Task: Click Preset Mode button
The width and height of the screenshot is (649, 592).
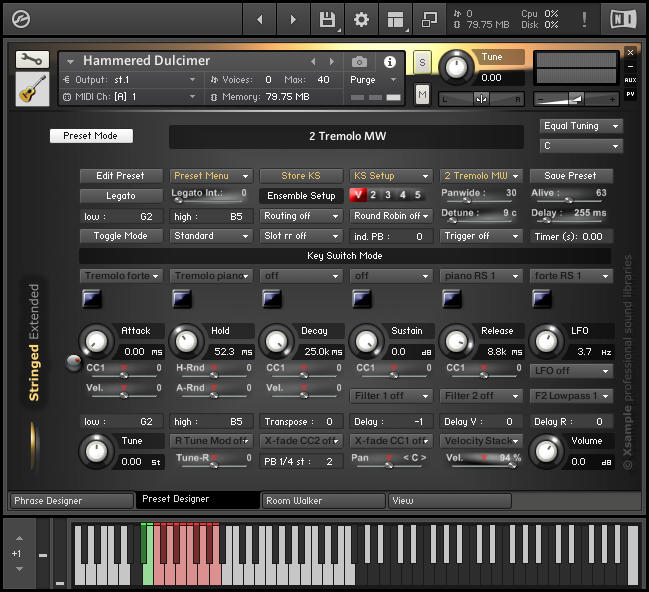Action: tap(91, 136)
